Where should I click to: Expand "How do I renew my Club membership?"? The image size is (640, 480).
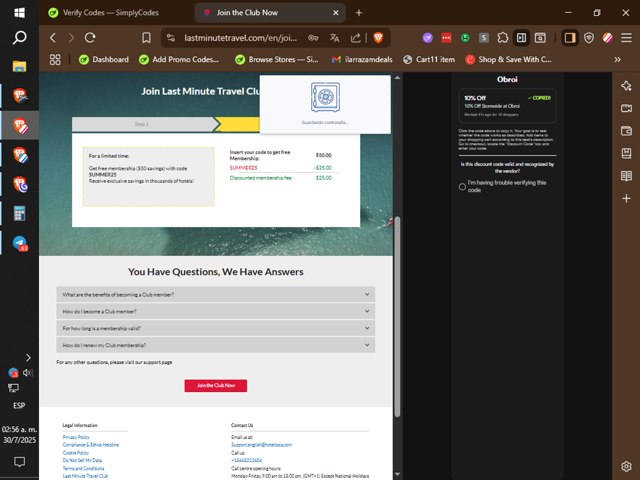click(216, 345)
